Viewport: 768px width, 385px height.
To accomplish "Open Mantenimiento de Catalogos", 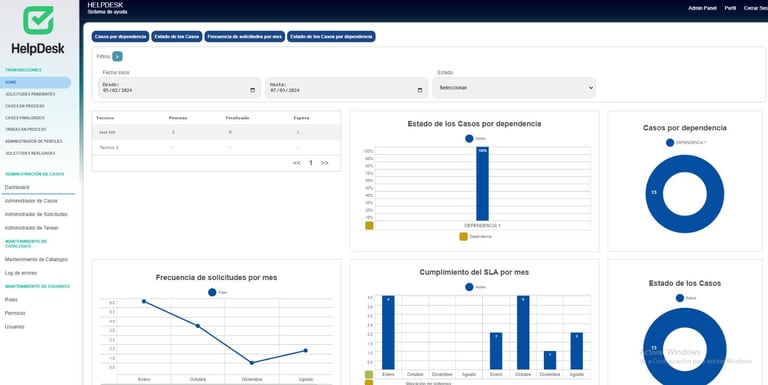I will tap(36, 259).
